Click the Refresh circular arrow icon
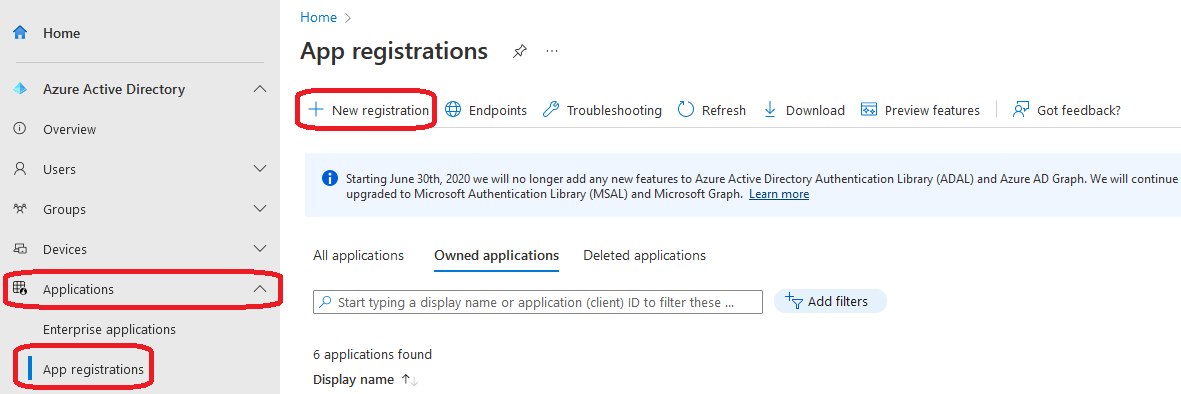The height and width of the screenshot is (394, 1181). (685, 110)
